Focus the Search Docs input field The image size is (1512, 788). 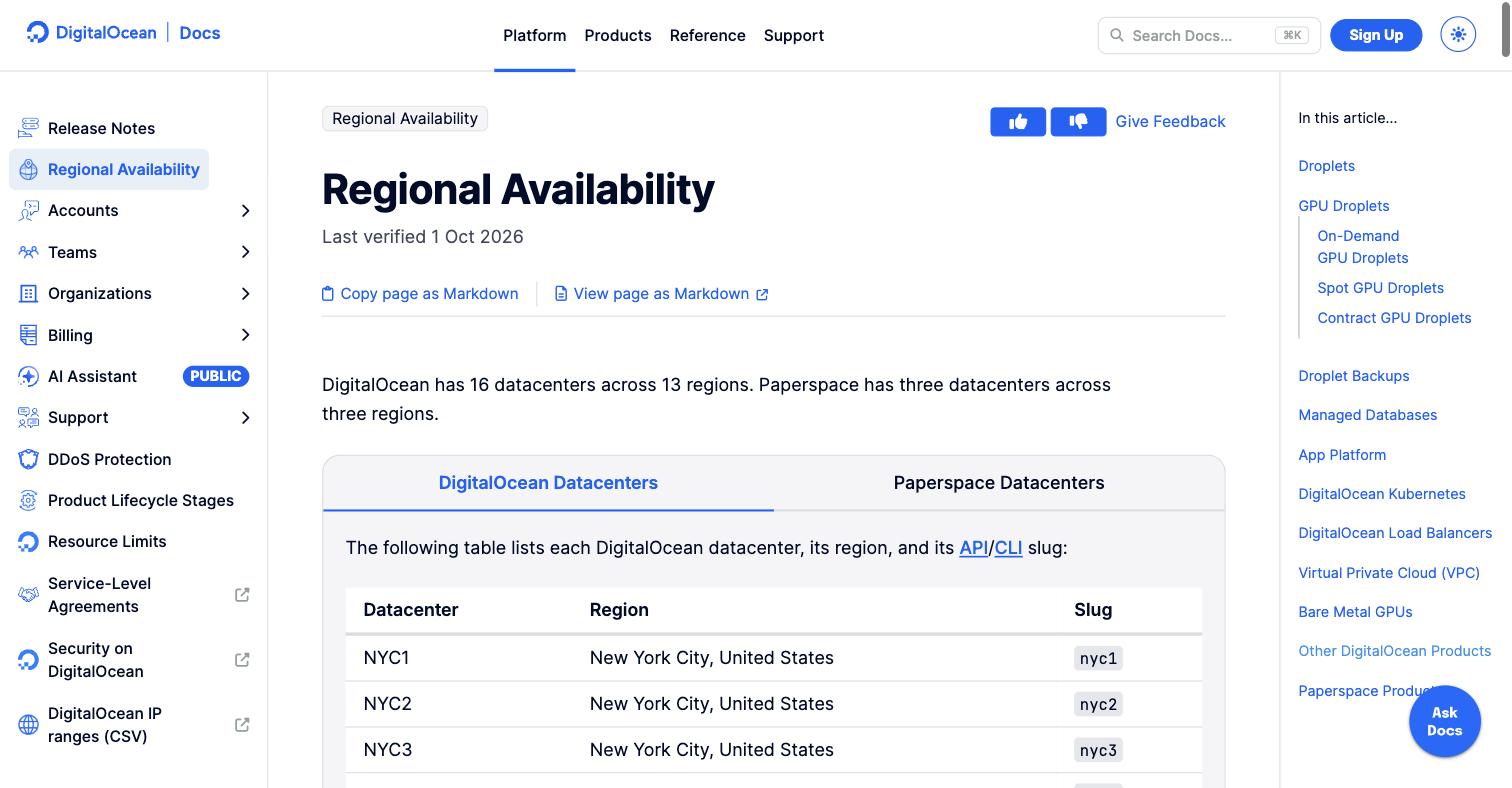[x=1209, y=35]
